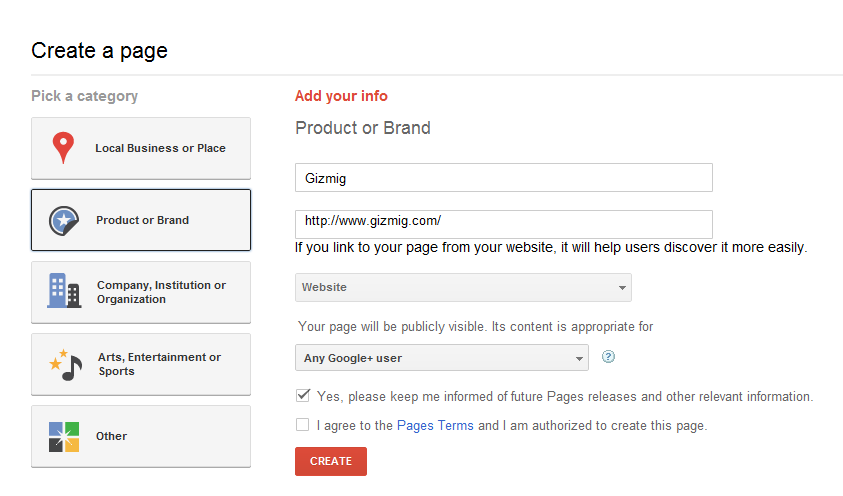Click the music note with stars icon

(66, 365)
